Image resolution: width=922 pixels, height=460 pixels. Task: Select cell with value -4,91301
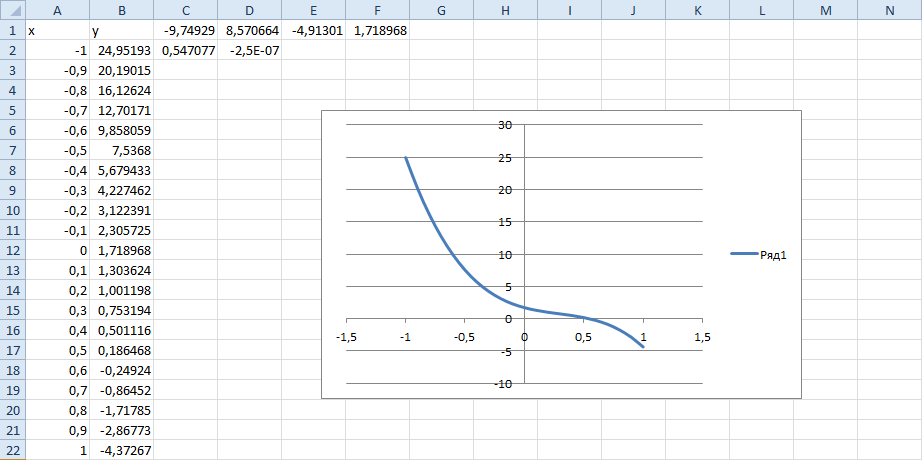pyautogui.click(x=313, y=31)
